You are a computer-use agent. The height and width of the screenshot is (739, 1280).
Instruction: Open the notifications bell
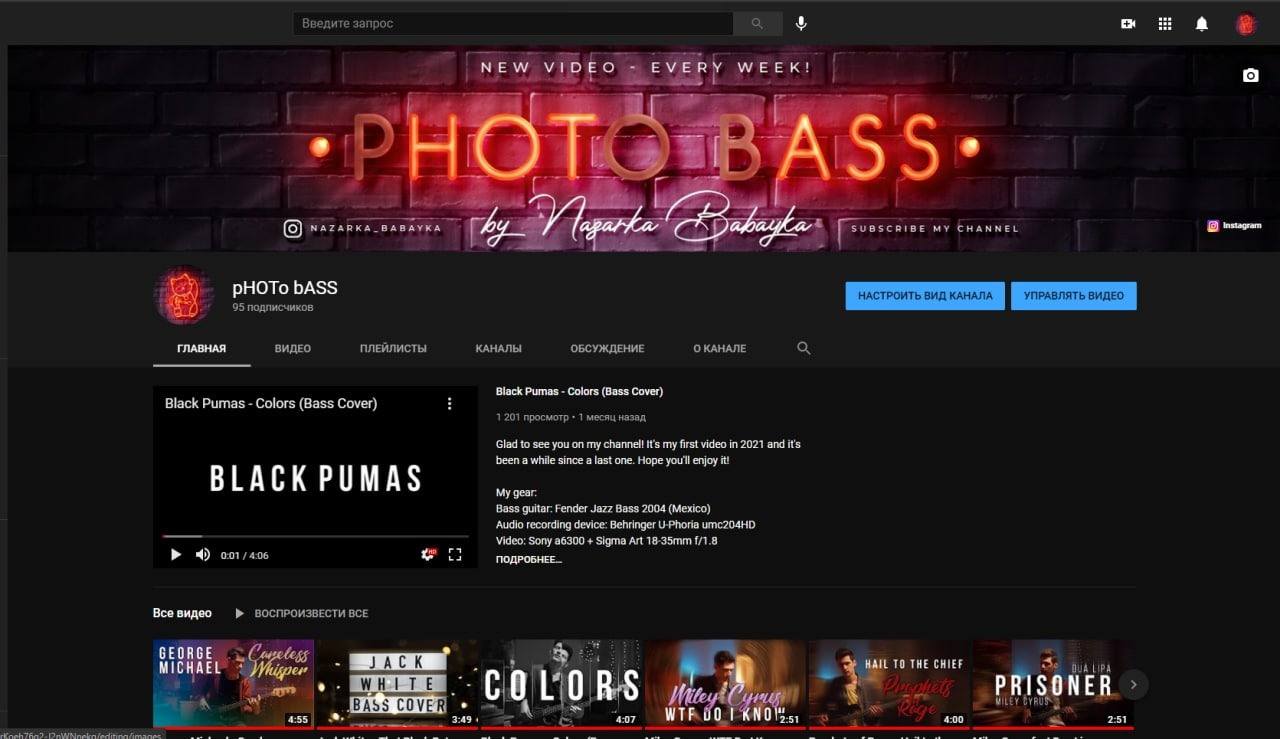pos(1202,24)
